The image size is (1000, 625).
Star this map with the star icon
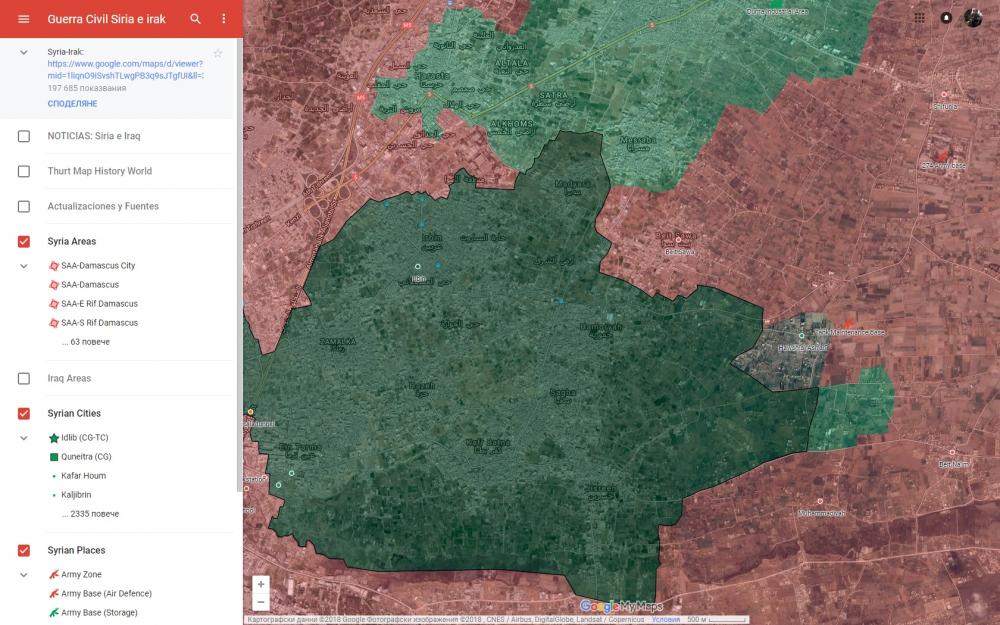[x=218, y=53]
